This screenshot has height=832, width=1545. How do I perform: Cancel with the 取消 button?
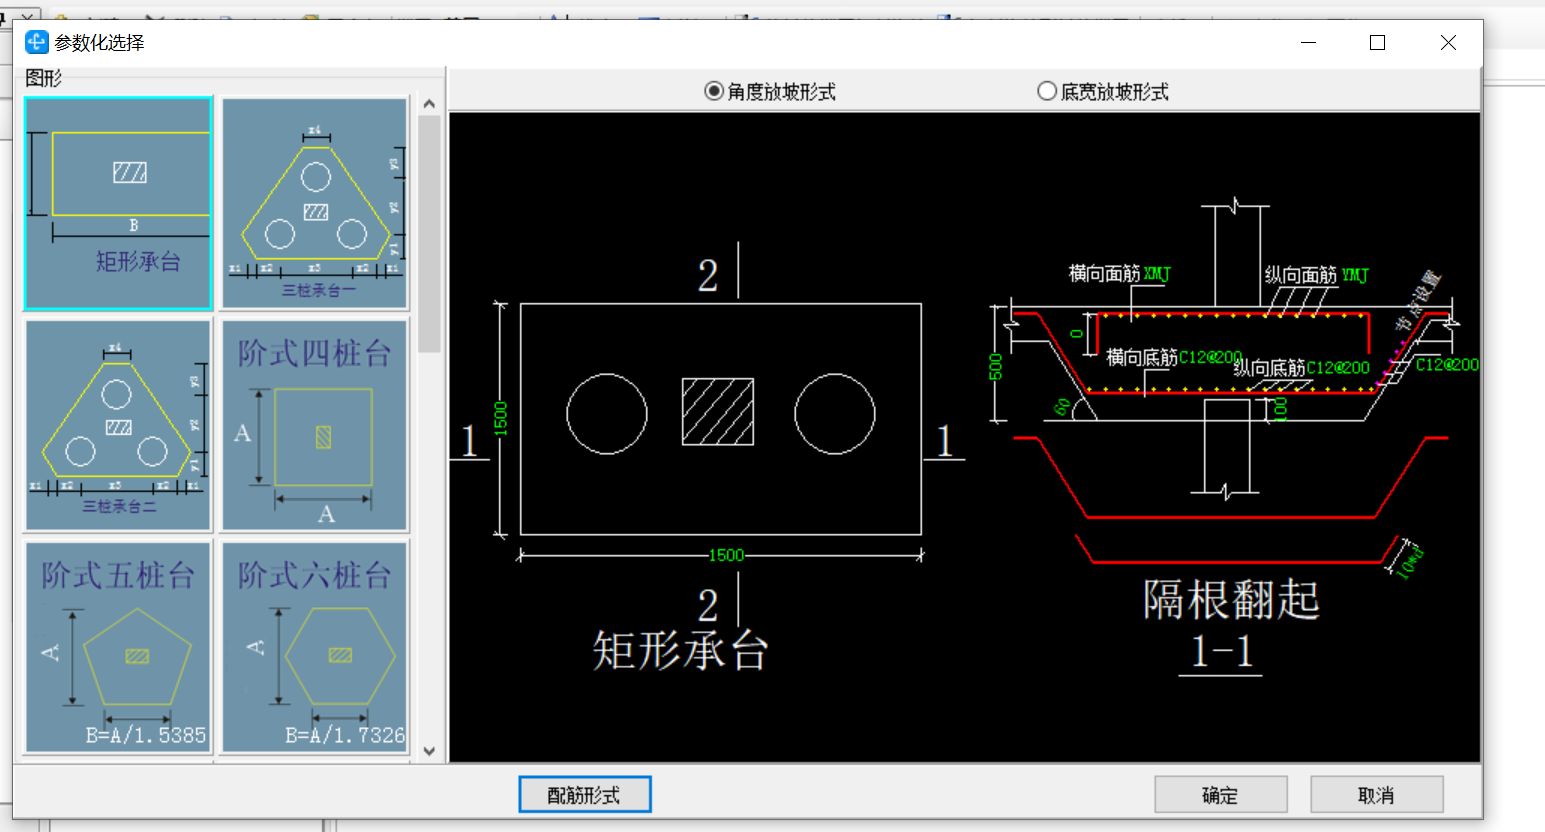point(1377,795)
